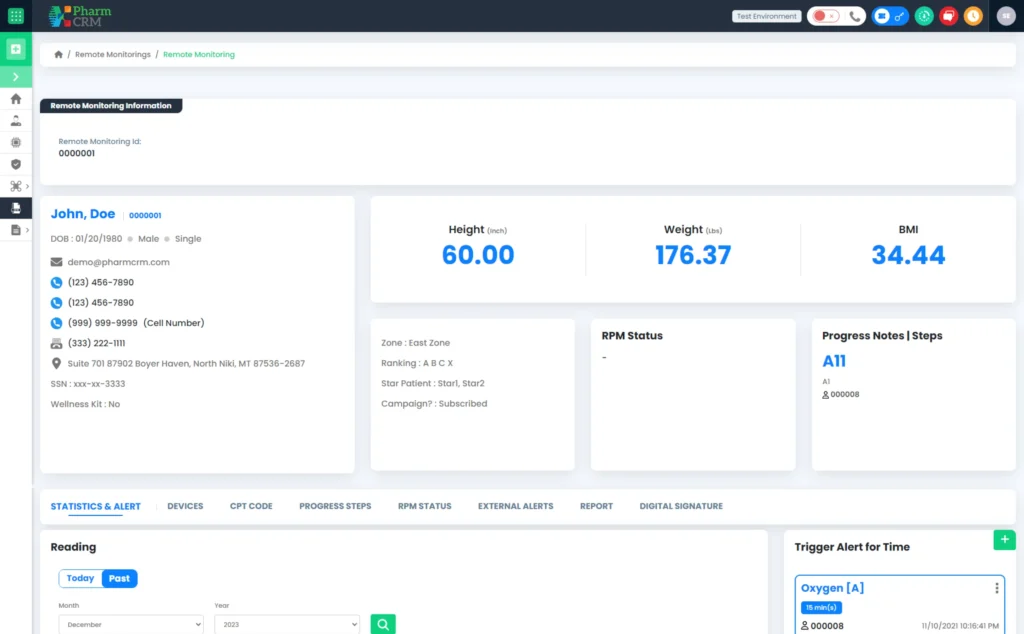Select the blue key icon in the header
Viewport: 1024px width, 634px height.
click(x=898, y=16)
